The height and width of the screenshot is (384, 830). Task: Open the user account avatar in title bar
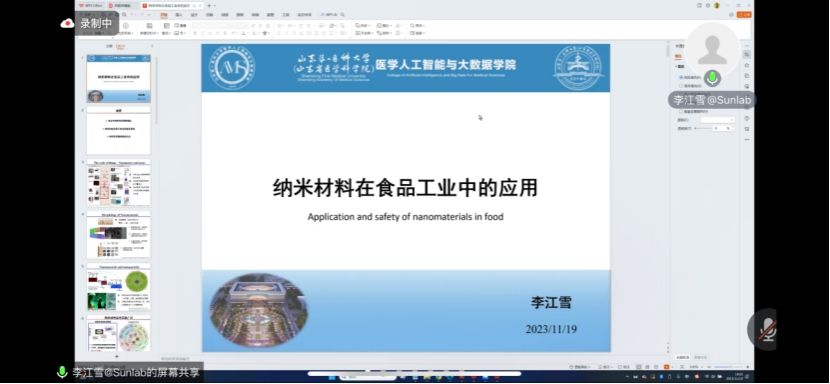click(716, 5)
